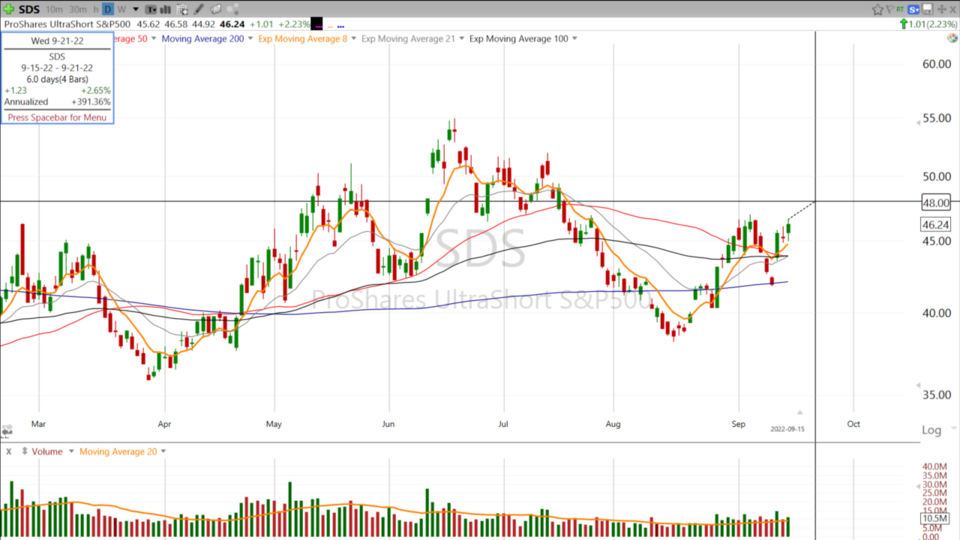This screenshot has width=960, height=540.
Task: Click the Log scale toggle label
Action: coord(931,430)
